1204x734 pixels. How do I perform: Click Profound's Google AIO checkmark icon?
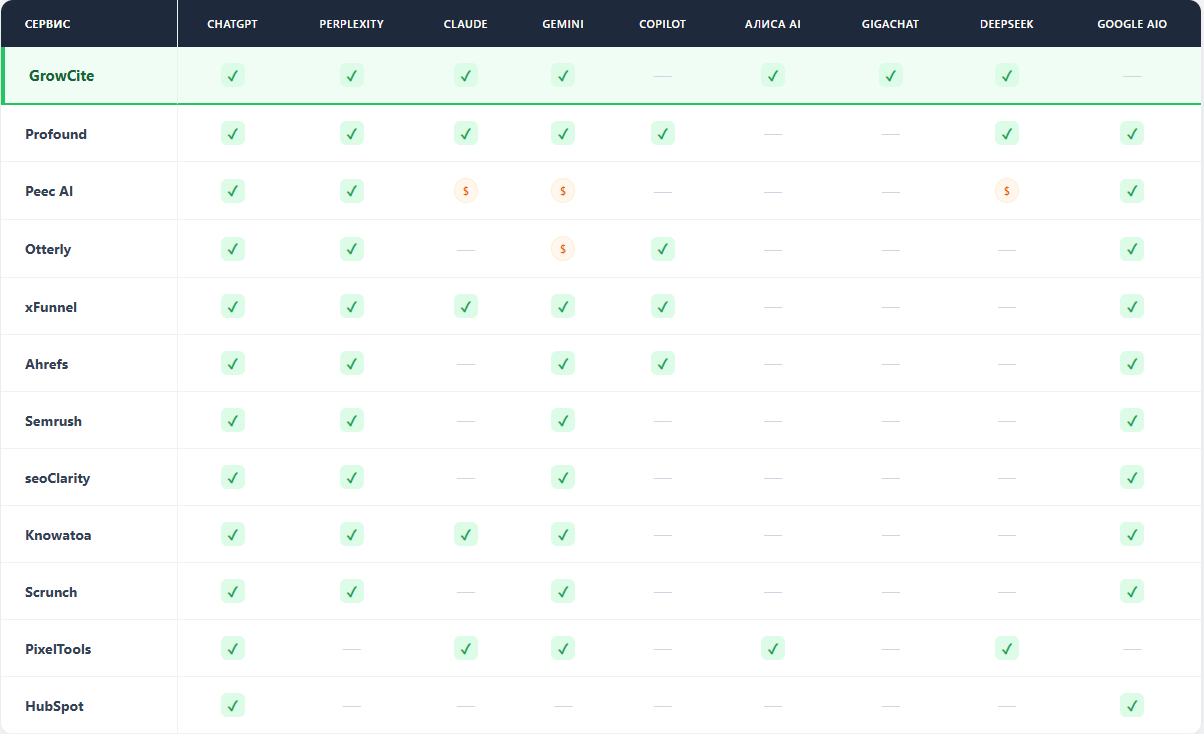(x=1132, y=133)
